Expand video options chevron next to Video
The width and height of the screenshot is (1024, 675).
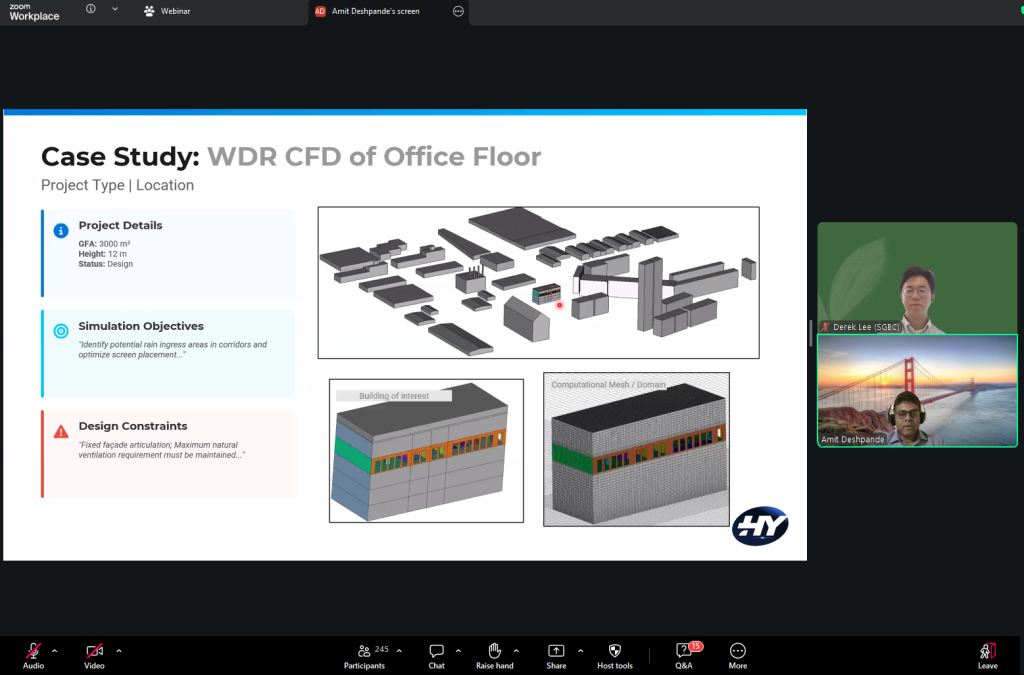pos(119,651)
